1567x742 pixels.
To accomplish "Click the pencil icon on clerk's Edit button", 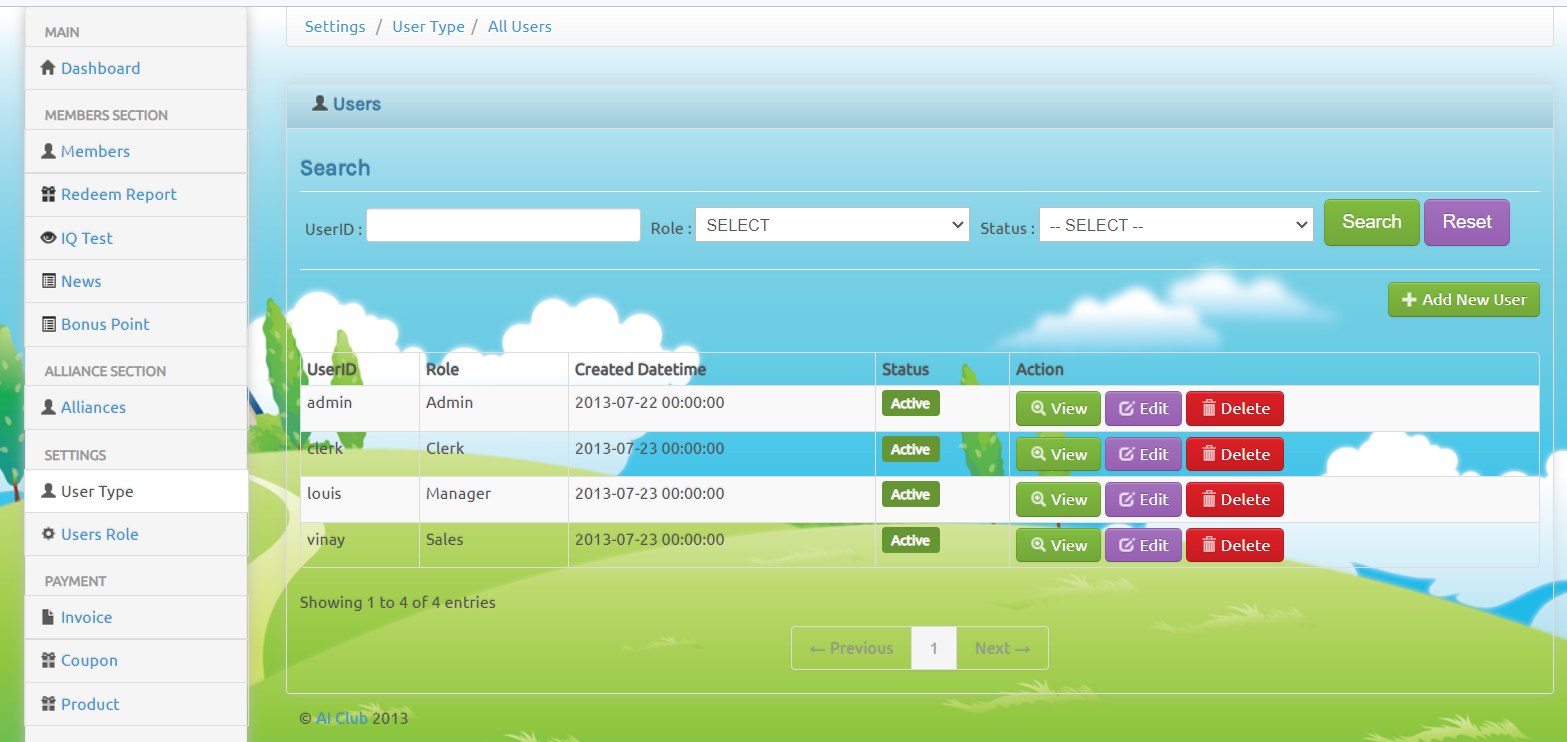I will point(1126,454).
